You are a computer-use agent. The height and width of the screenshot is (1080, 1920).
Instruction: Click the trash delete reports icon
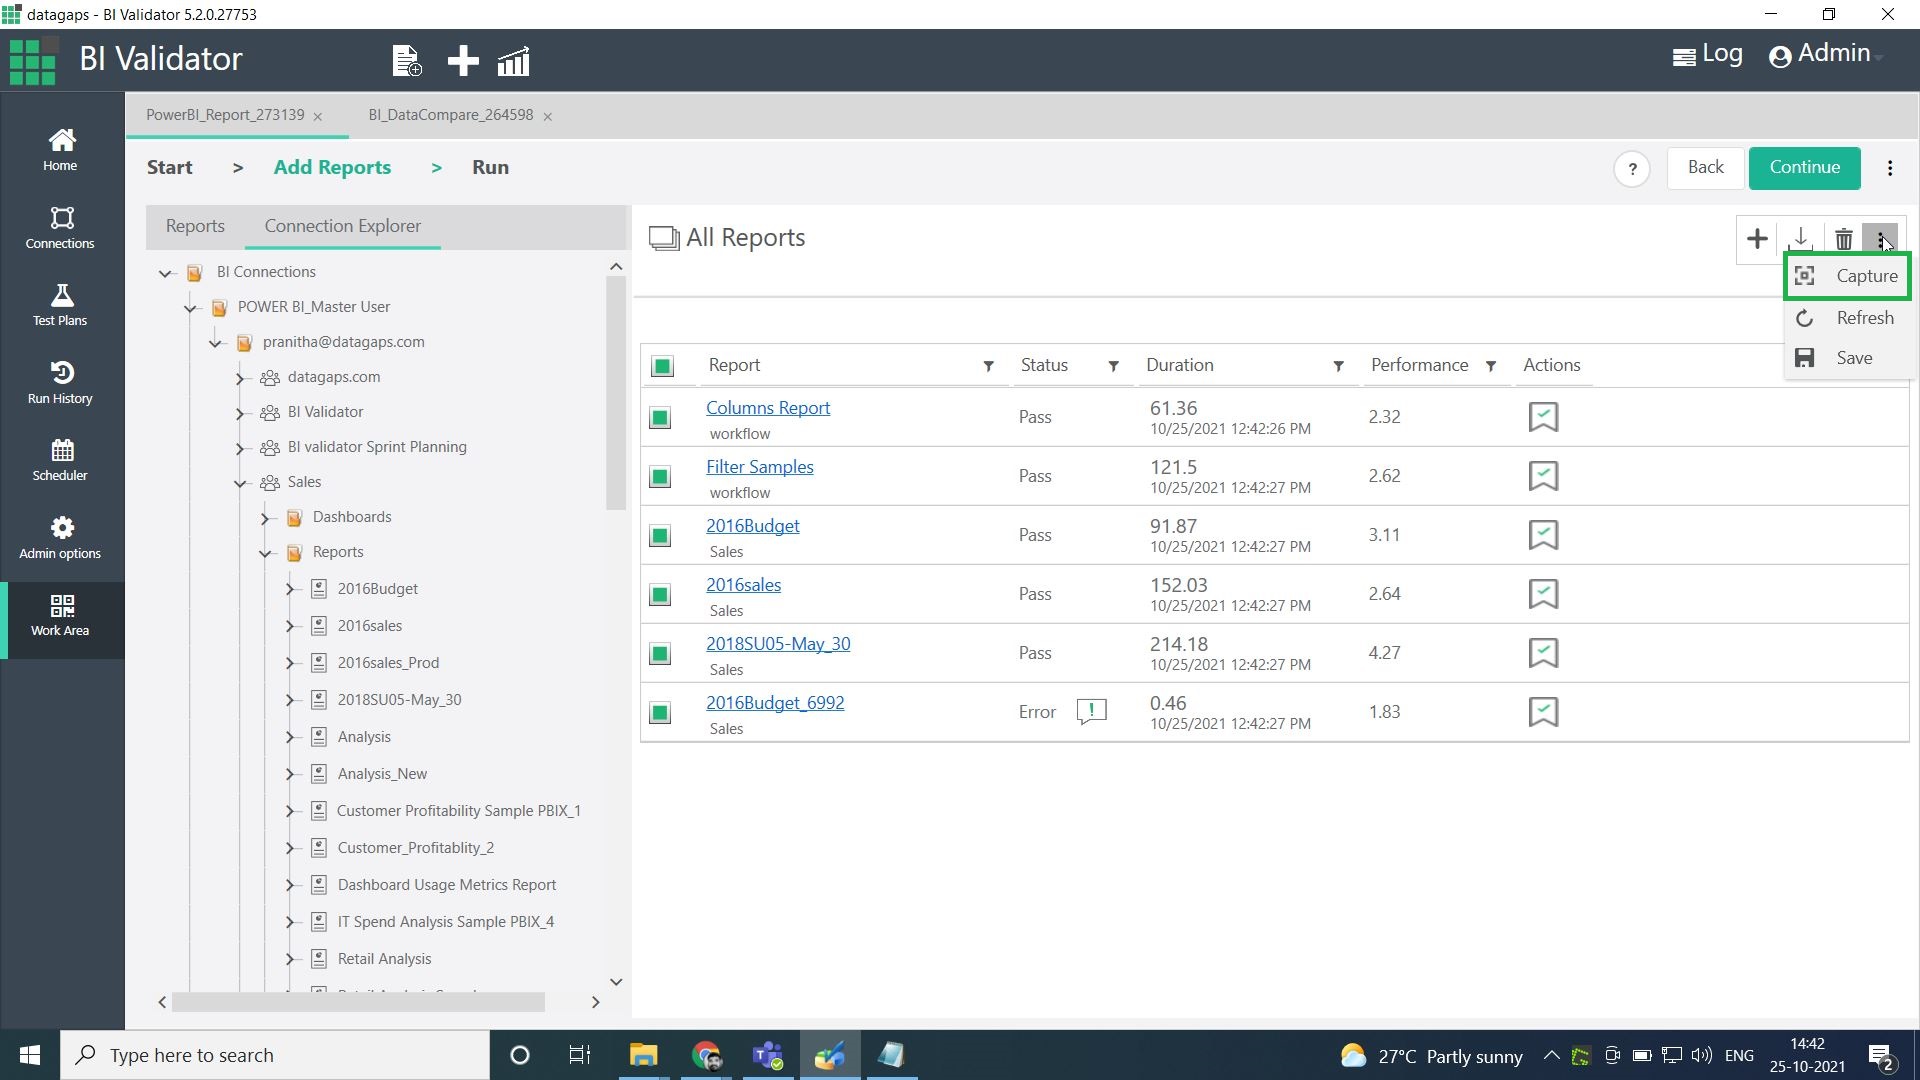(1843, 239)
